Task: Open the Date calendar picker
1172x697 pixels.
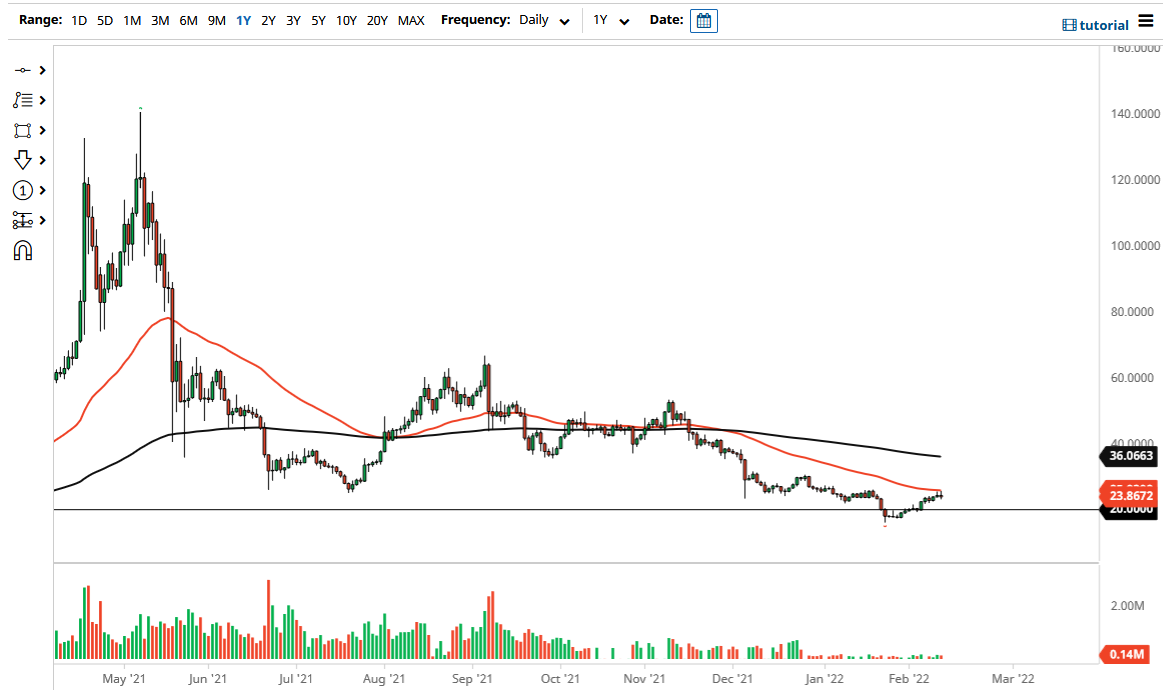Action: pyautogui.click(x=703, y=20)
